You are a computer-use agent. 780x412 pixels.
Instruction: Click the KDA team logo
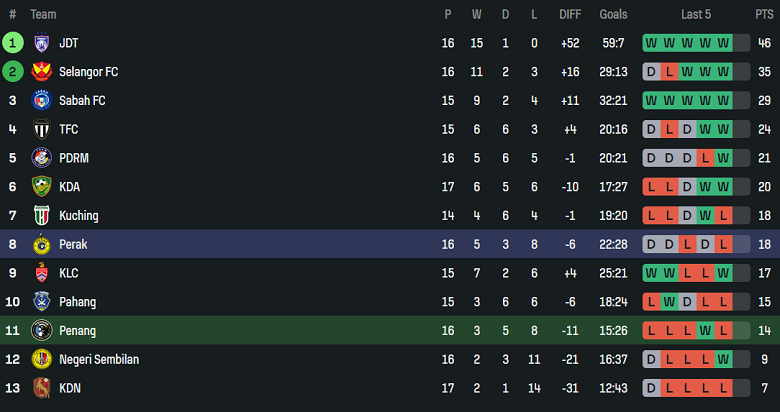pos(41,187)
